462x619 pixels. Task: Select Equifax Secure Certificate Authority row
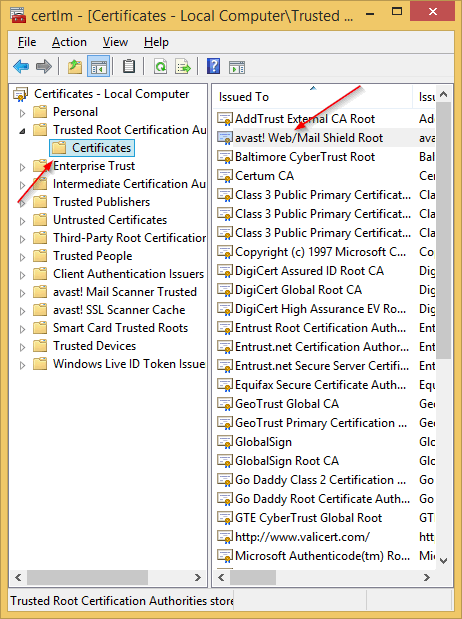(x=320, y=385)
